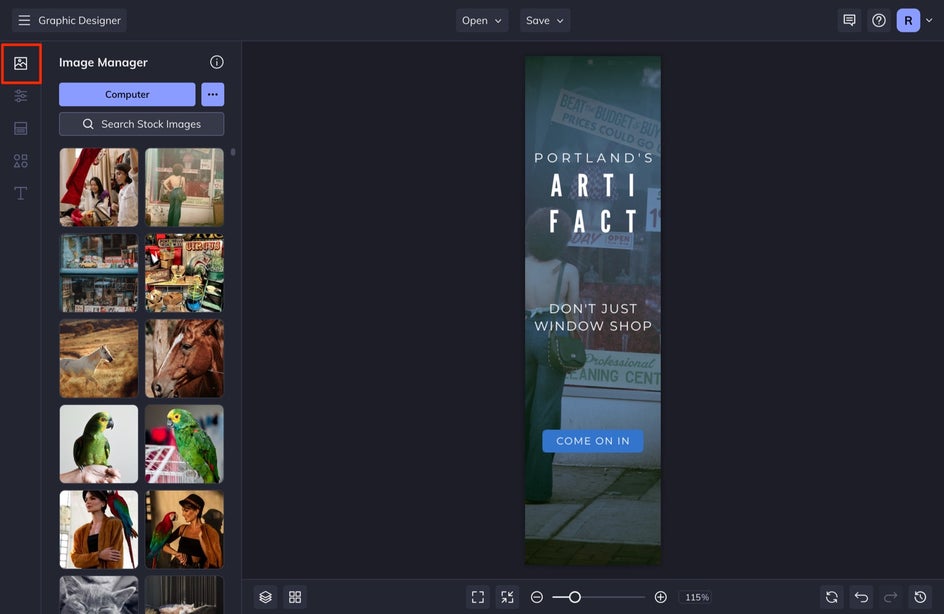Click the Search Stock Images field
Viewport: 944px width, 614px height.
pos(141,124)
